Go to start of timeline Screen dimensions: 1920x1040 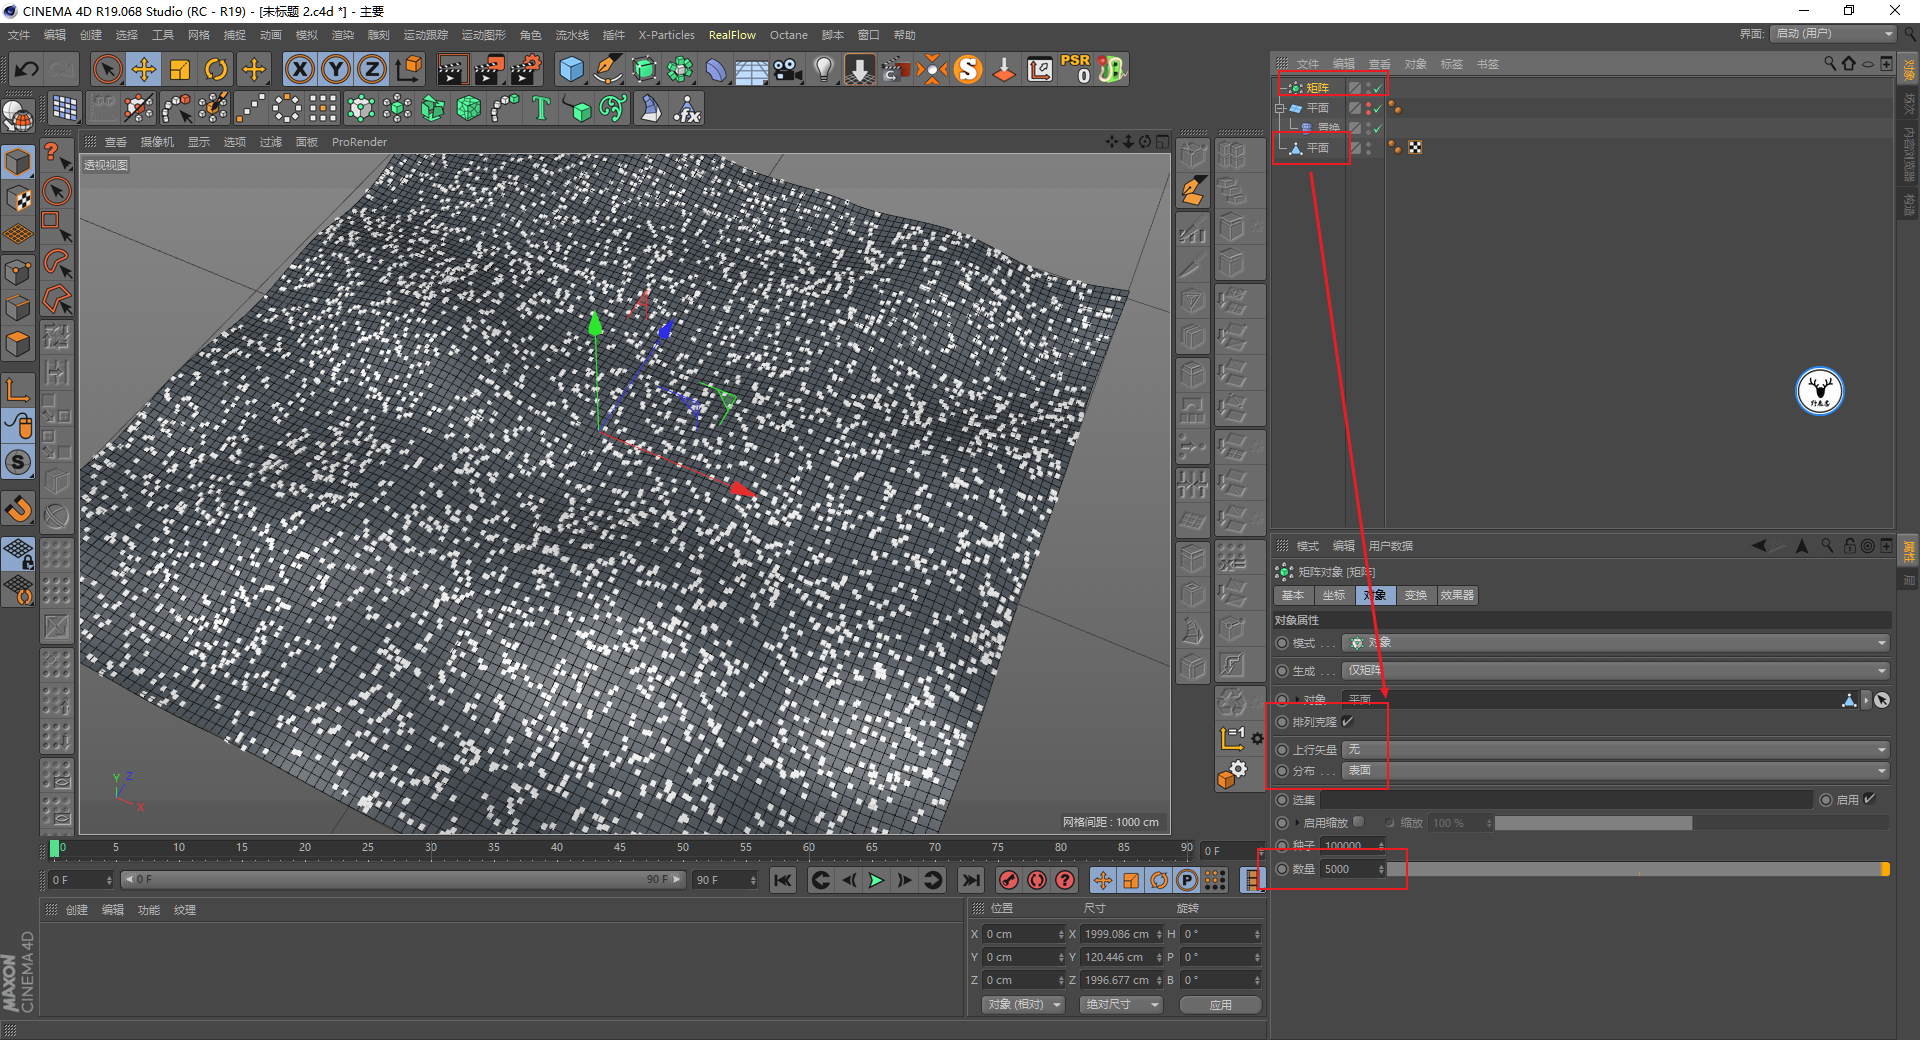point(783,880)
